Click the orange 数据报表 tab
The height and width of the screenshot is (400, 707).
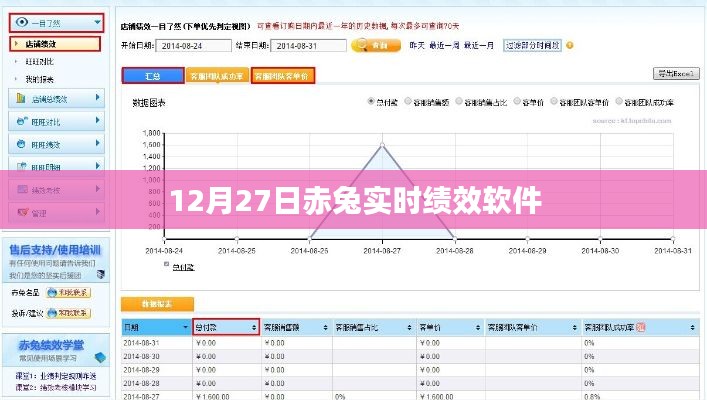(157, 304)
